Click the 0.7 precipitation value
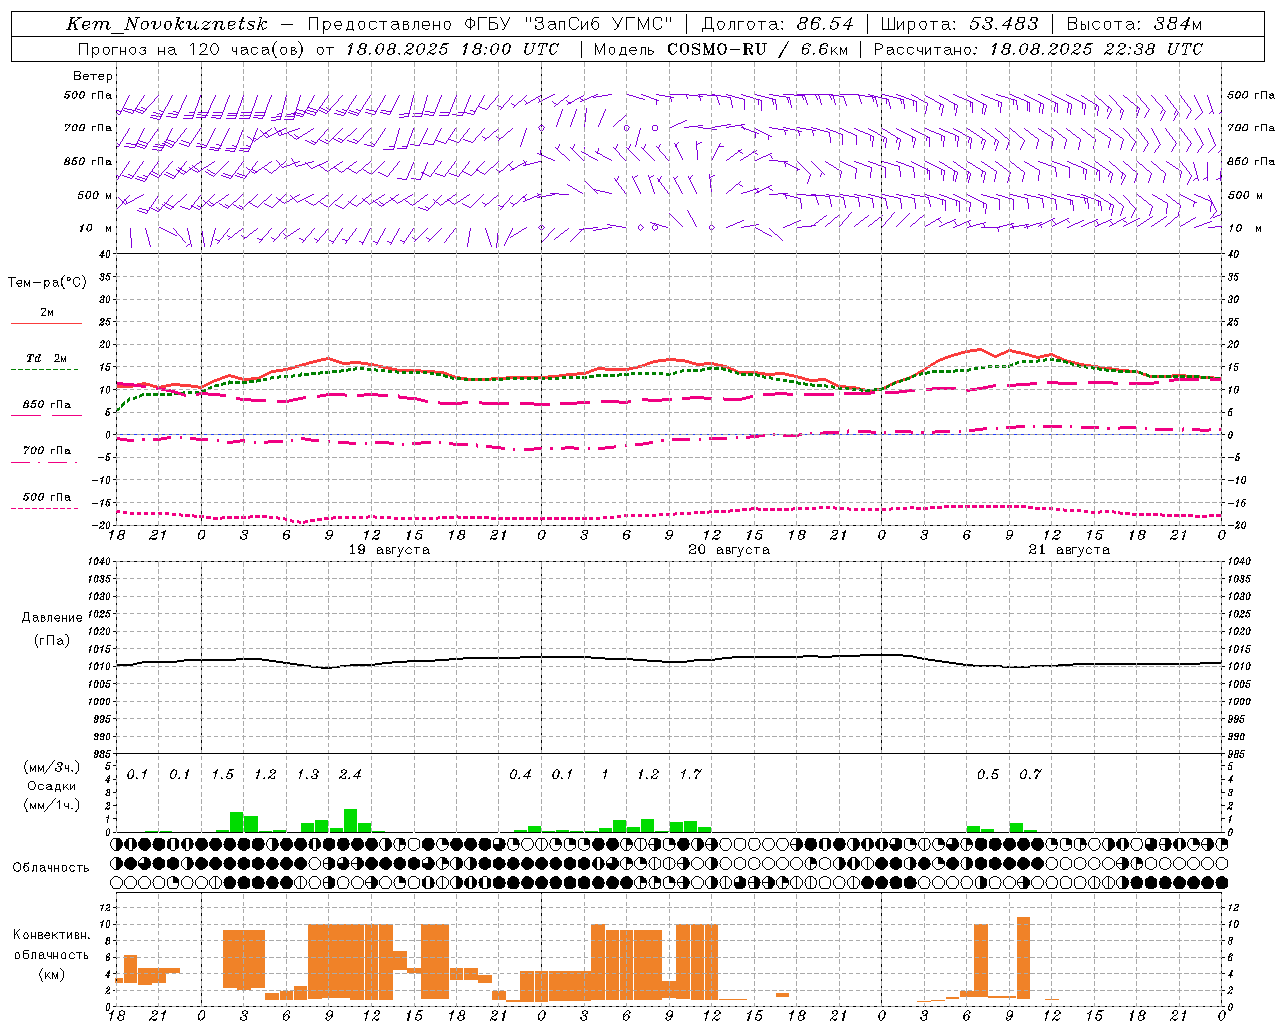 (x=1030, y=774)
